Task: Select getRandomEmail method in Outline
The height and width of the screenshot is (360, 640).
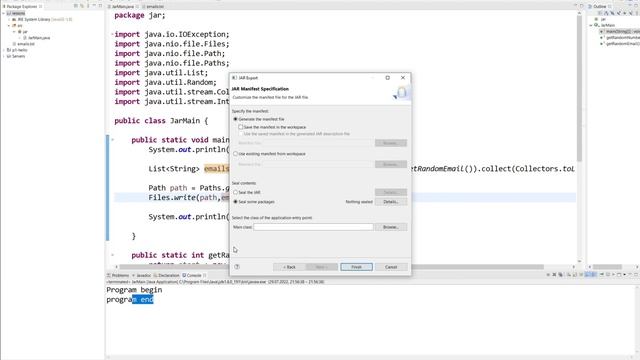Action: pos(620,44)
